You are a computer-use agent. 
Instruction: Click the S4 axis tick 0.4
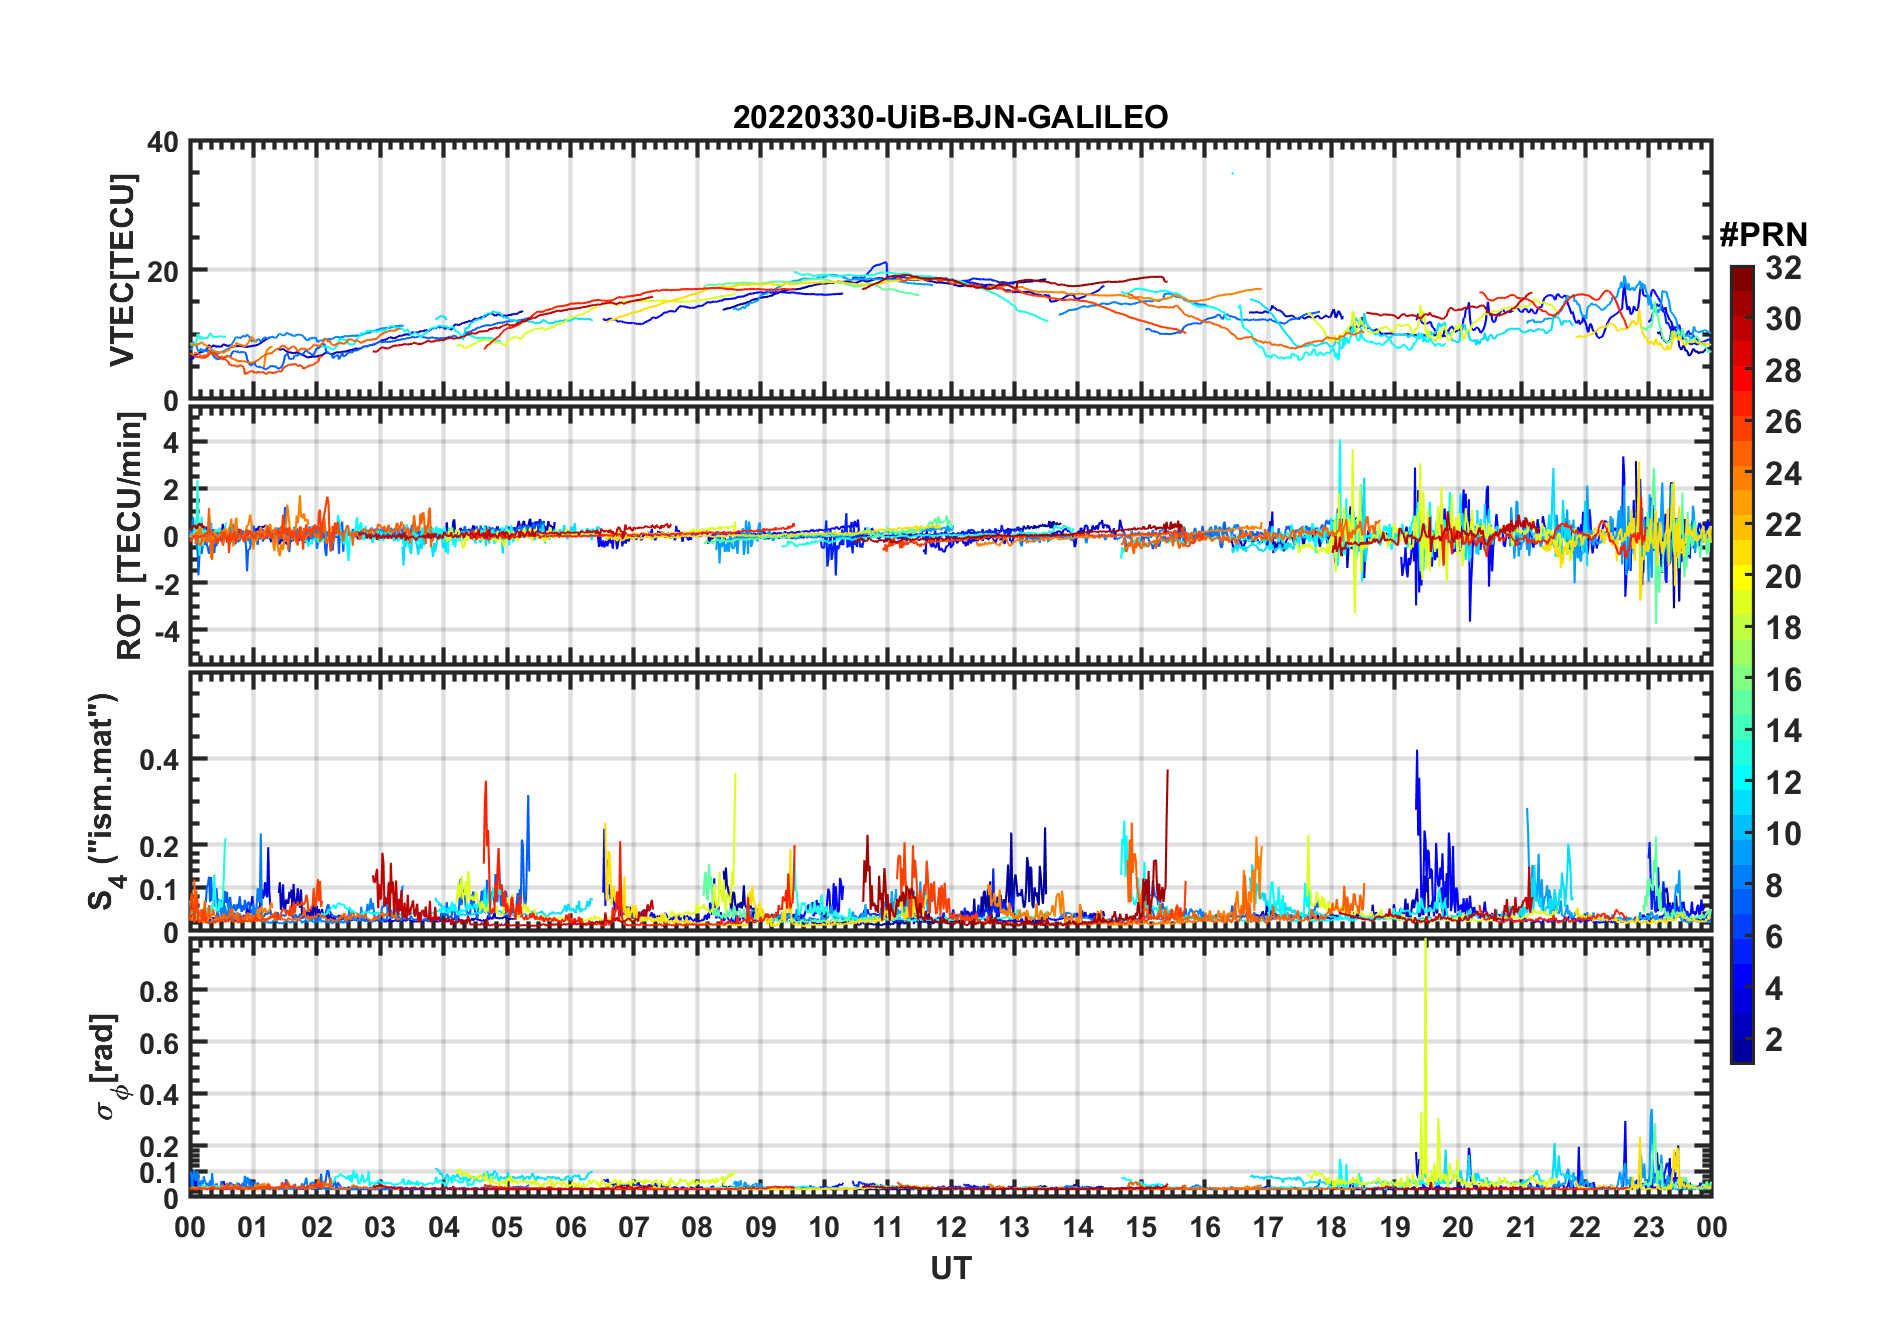pyautogui.click(x=159, y=760)
